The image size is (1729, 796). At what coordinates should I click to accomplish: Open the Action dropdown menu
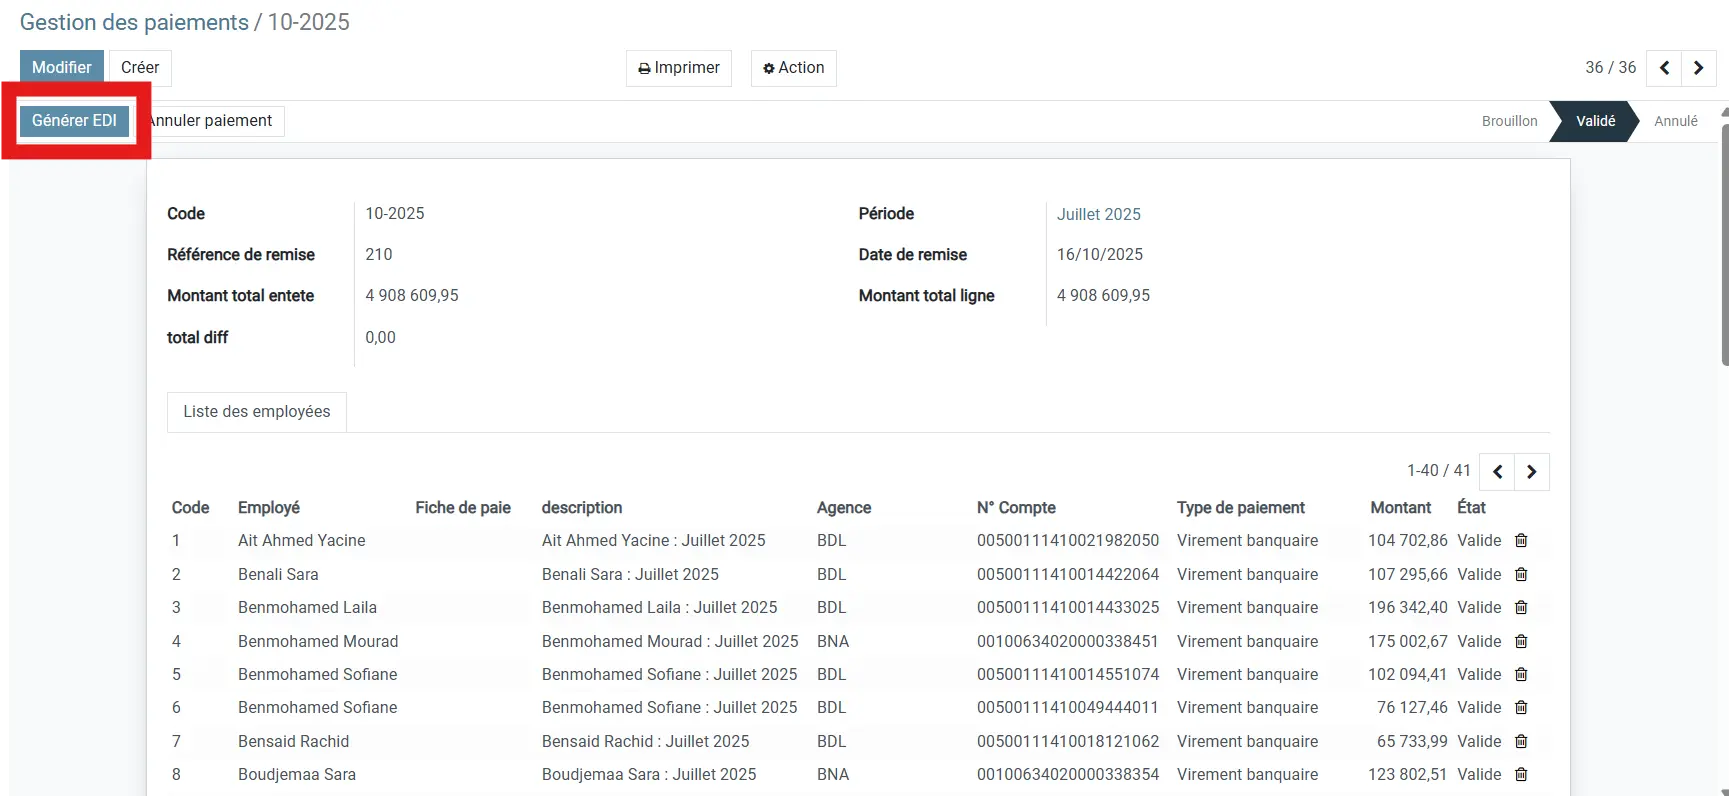pos(793,68)
